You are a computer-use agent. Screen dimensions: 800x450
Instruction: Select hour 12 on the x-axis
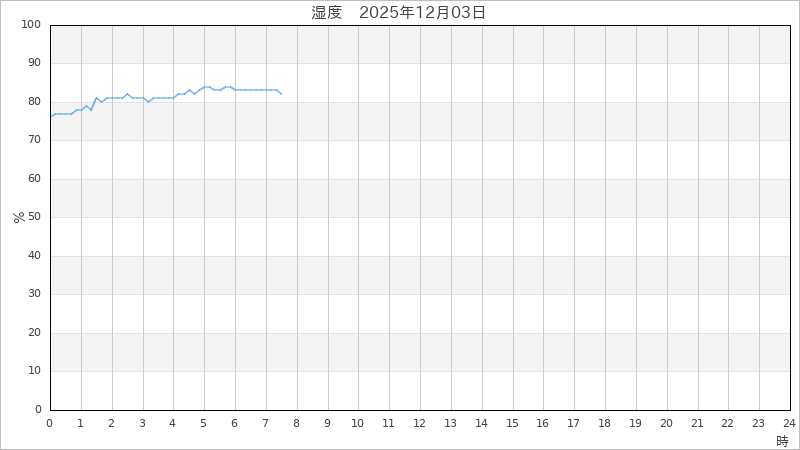419,423
